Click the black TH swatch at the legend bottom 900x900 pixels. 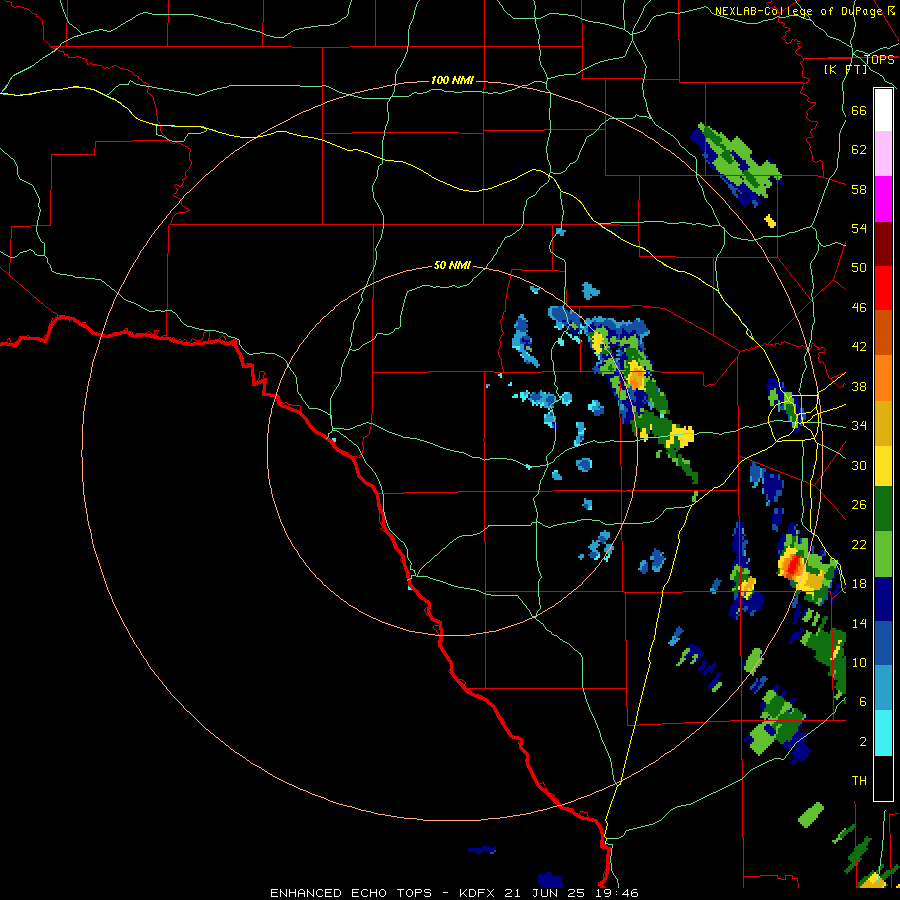pyautogui.click(x=883, y=778)
